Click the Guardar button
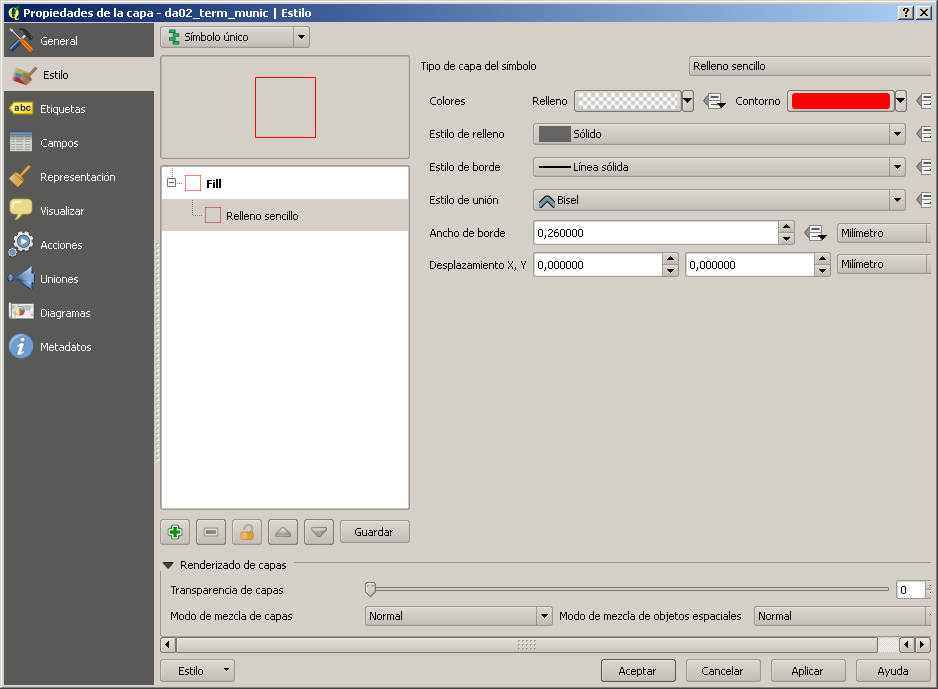The image size is (938, 689). (x=374, y=532)
